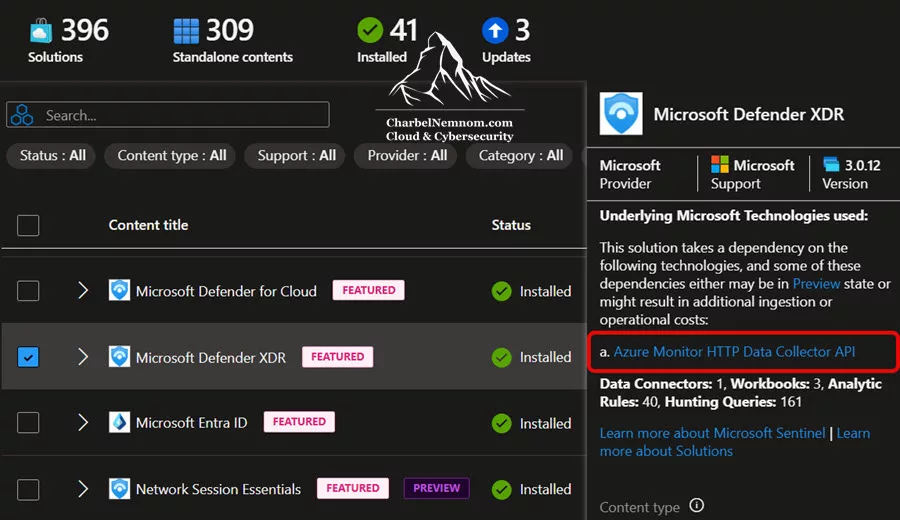Check the Microsoft Defender for Cloud checkbox
The width and height of the screenshot is (900, 520).
point(28,291)
